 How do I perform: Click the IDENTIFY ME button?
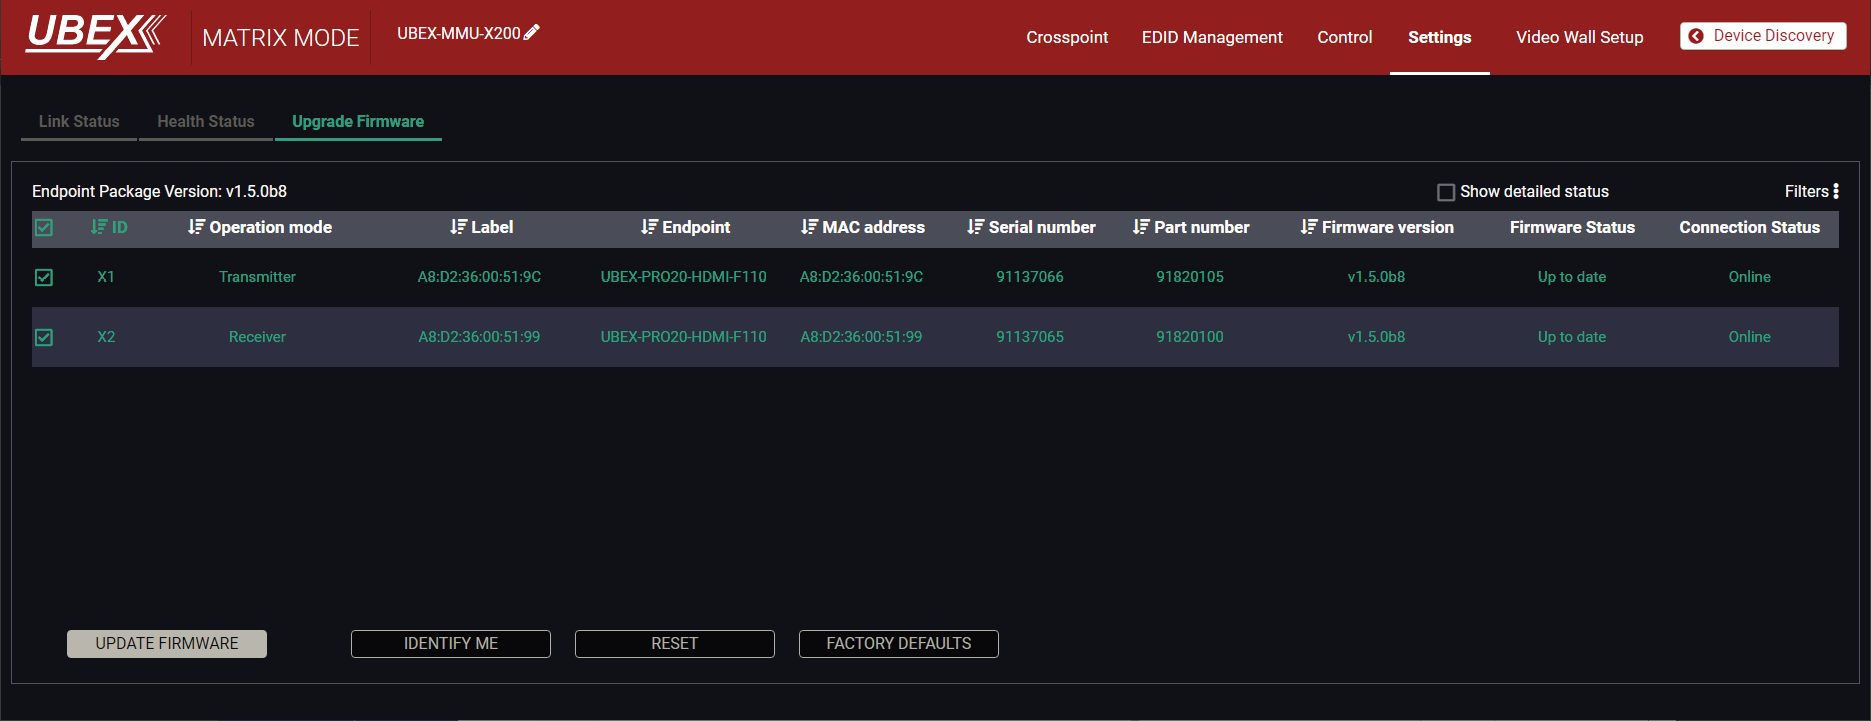[x=451, y=644]
